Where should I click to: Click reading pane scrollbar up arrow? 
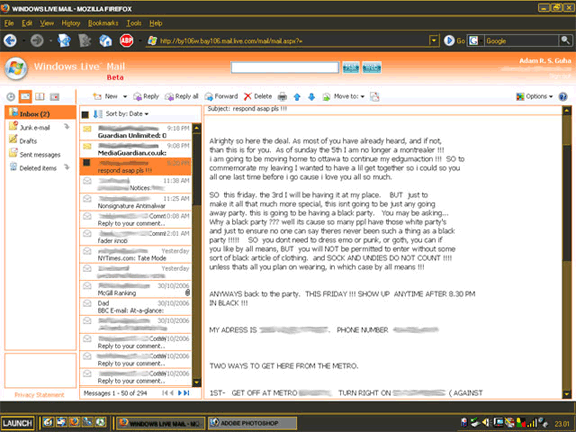(x=567, y=110)
